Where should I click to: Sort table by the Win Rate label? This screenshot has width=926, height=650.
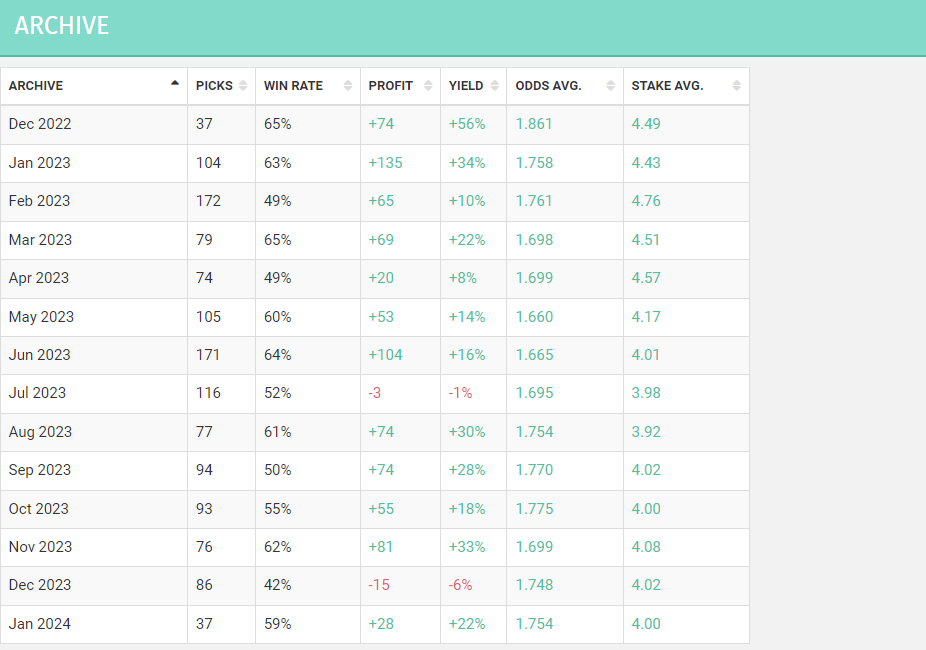pos(293,86)
